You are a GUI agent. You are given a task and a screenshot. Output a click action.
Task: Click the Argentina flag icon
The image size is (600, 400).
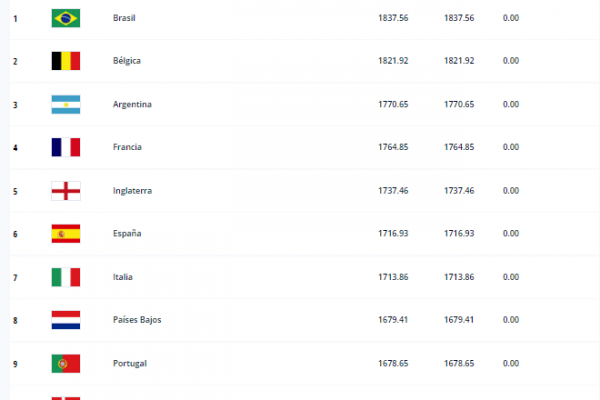(66, 104)
